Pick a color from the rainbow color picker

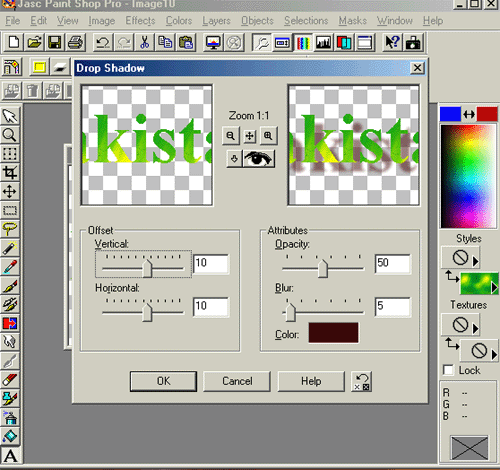[x=468, y=176]
